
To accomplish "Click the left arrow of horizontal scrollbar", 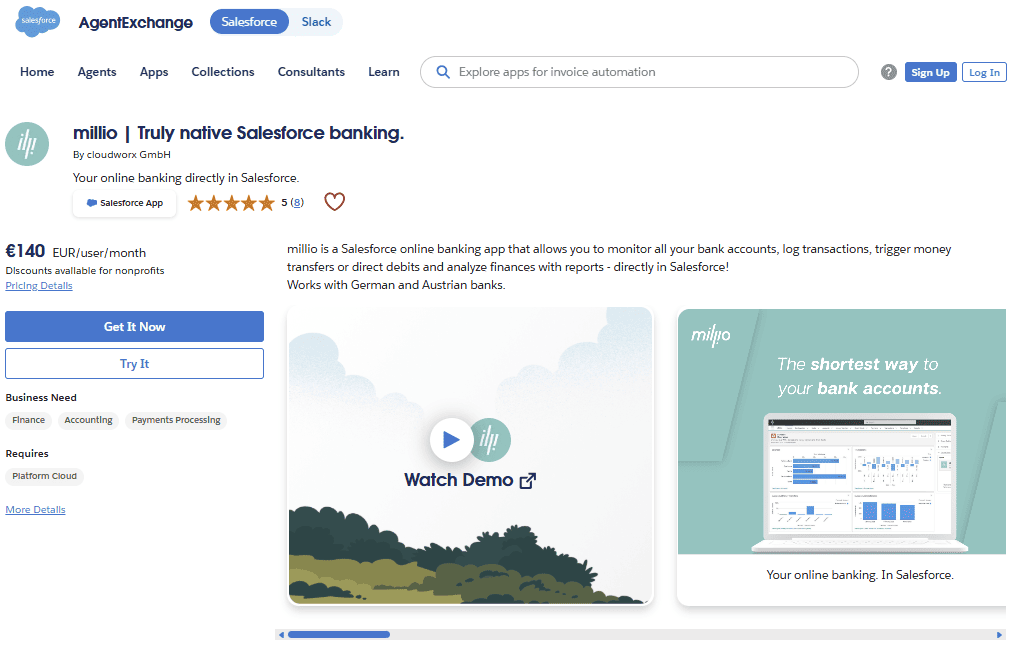I will (x=281, y=635).
